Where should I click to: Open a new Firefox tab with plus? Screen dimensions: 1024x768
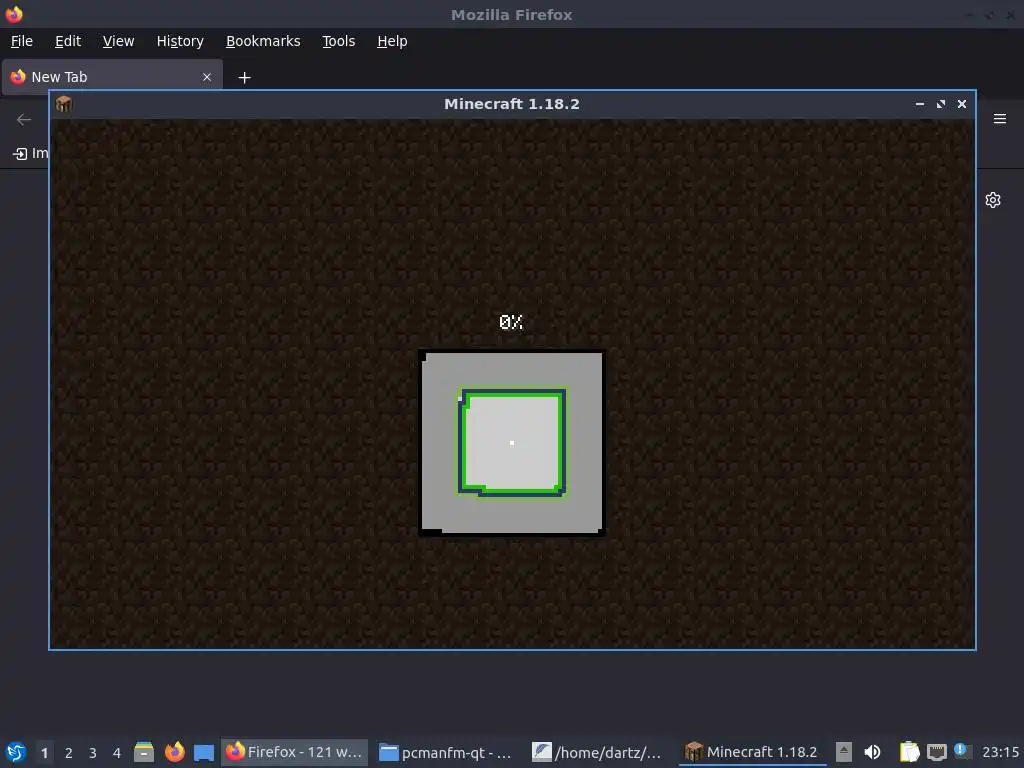tap(244, 78)
